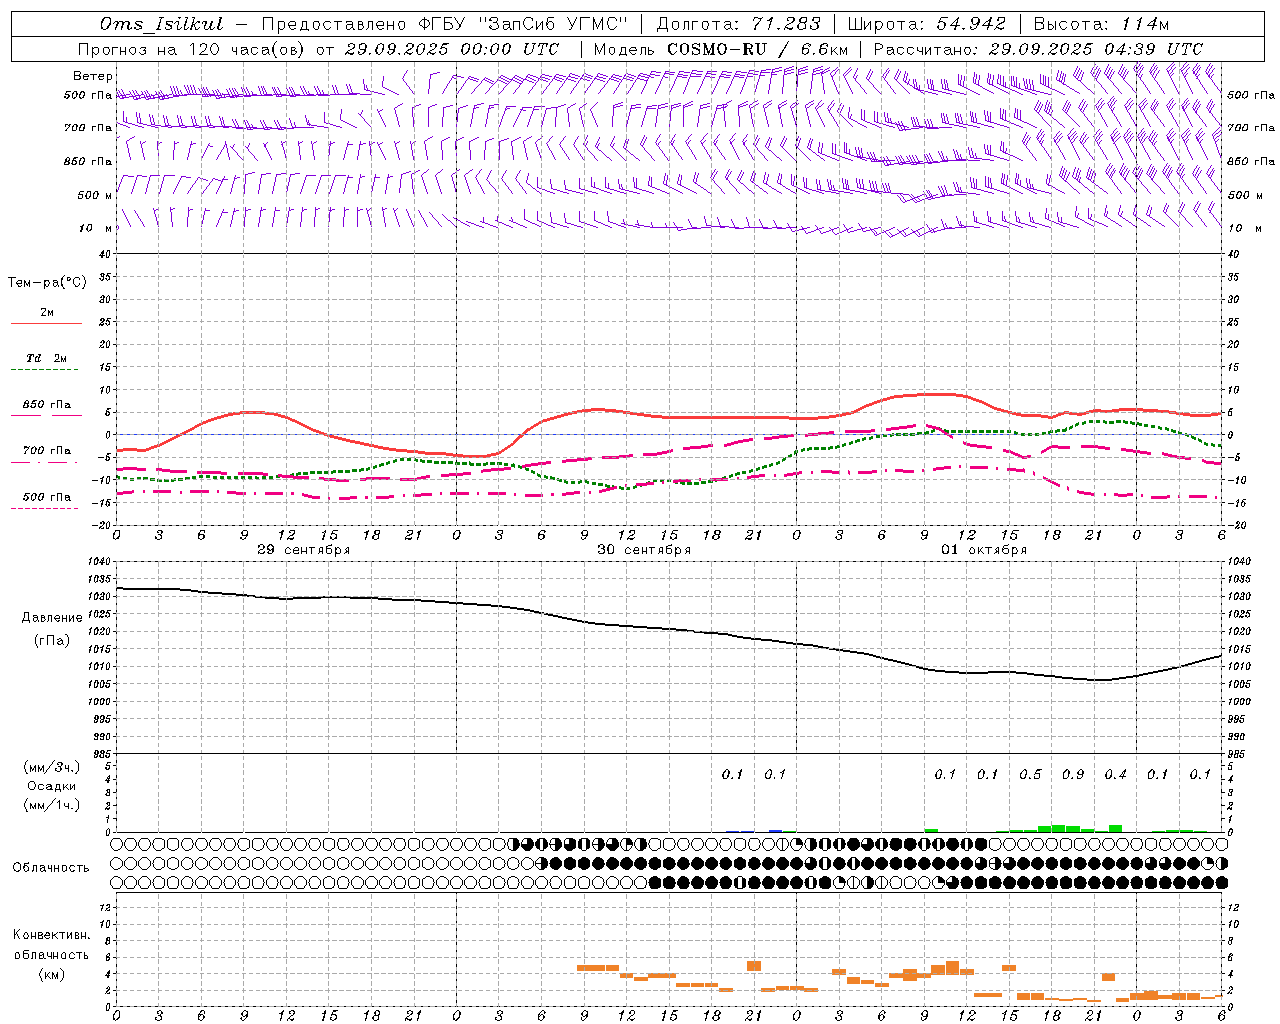Select the 'ЗапСиб УГМС' provider text
This screenshot has width=1280, height=1024.
coord(553,24)
